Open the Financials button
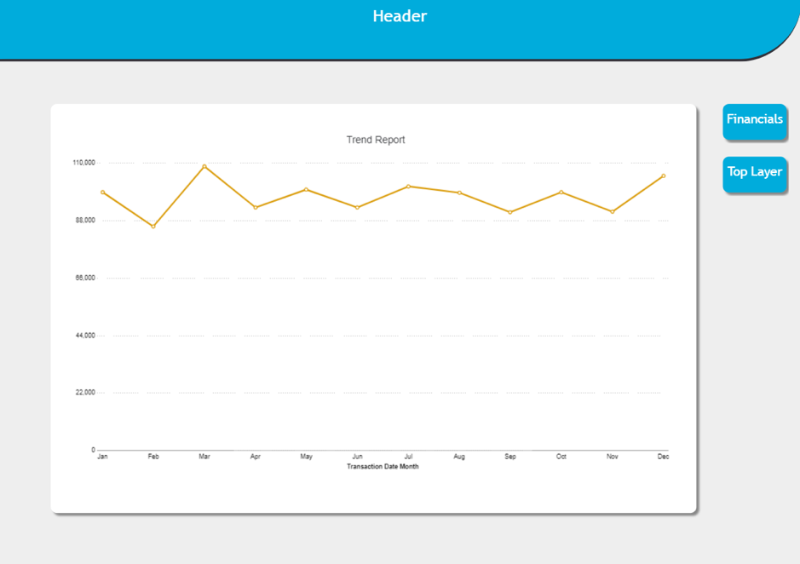Image resolution: width=800 pixels, height=564 pixels. click(x=754, y=119)
